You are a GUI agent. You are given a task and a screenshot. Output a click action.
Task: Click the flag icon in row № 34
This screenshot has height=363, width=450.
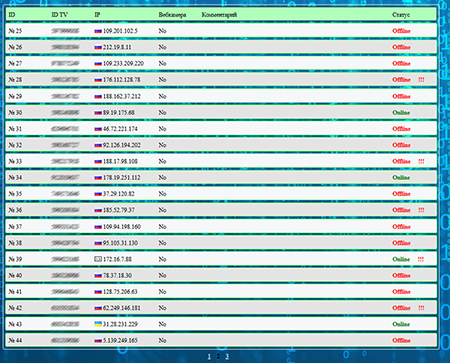pos(98,178)
